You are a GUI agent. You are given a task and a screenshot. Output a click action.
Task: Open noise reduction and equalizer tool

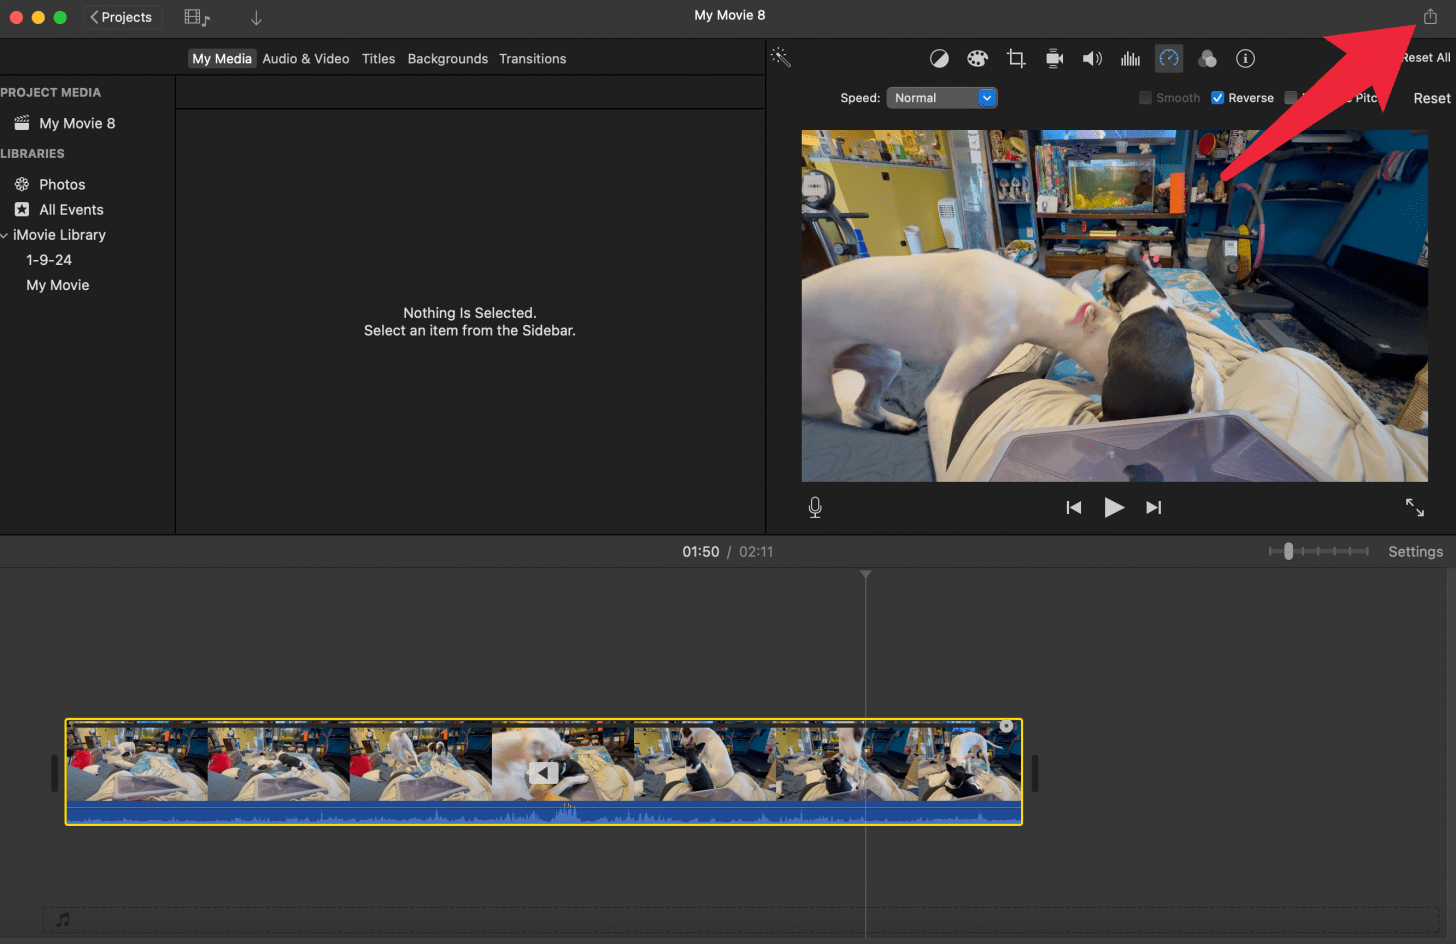tap(1130, 59)
